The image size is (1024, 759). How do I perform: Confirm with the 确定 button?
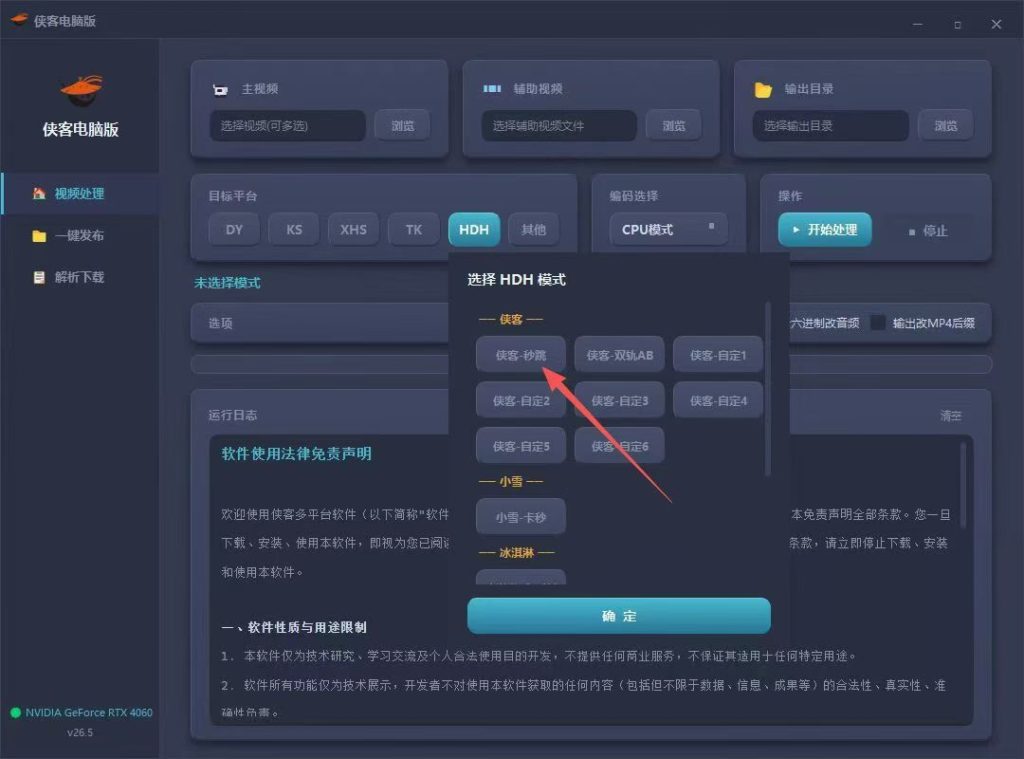point(619,616)
